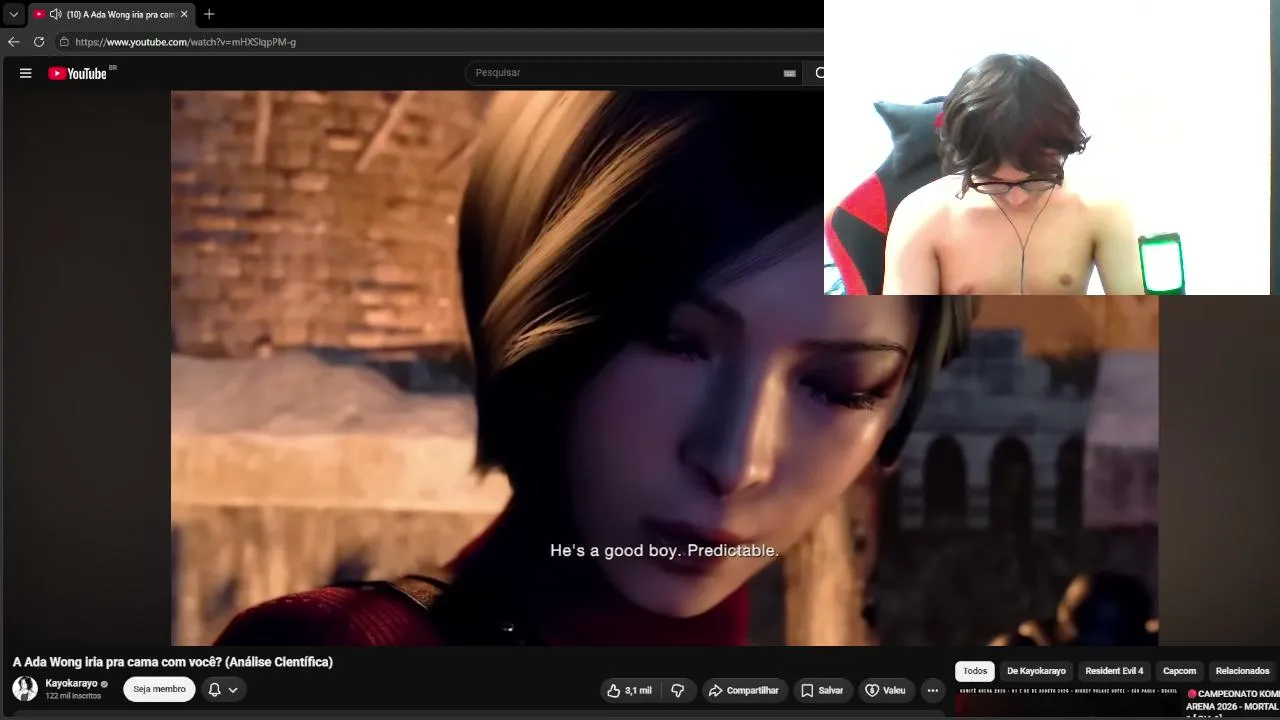Expand the notification bell options
Screen dimensions: 1280x720
click(224, 690)
